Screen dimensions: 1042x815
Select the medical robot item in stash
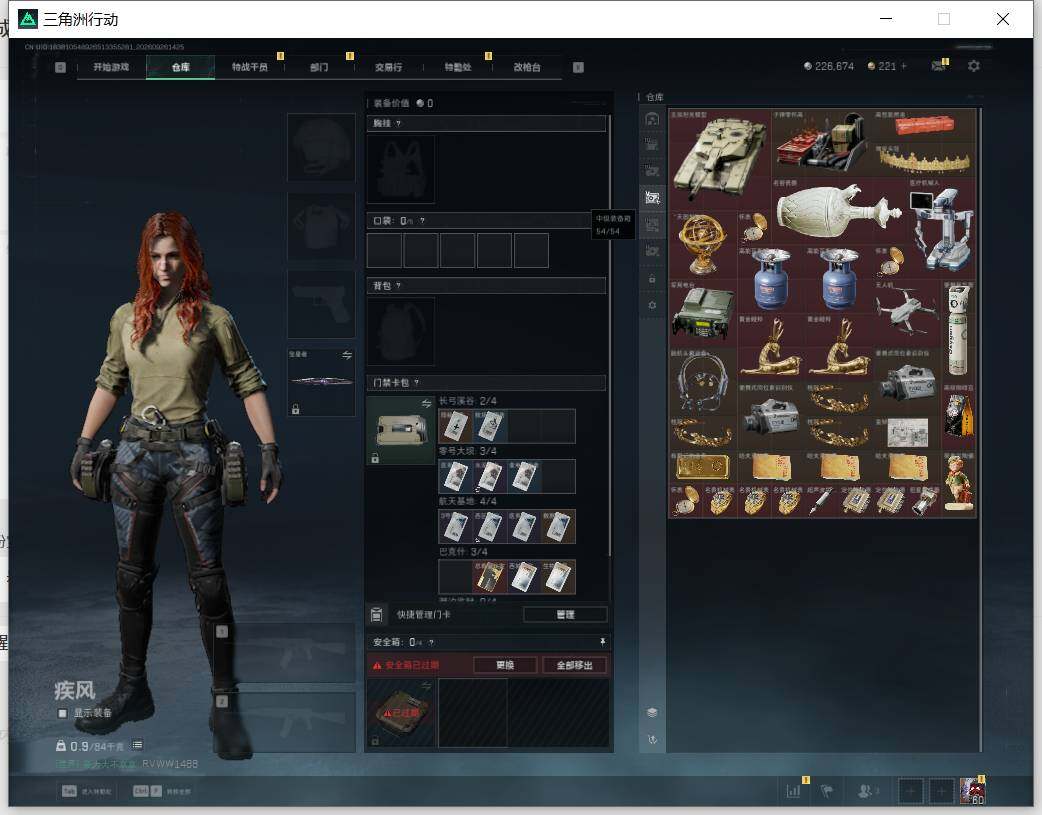pos(940,228)
